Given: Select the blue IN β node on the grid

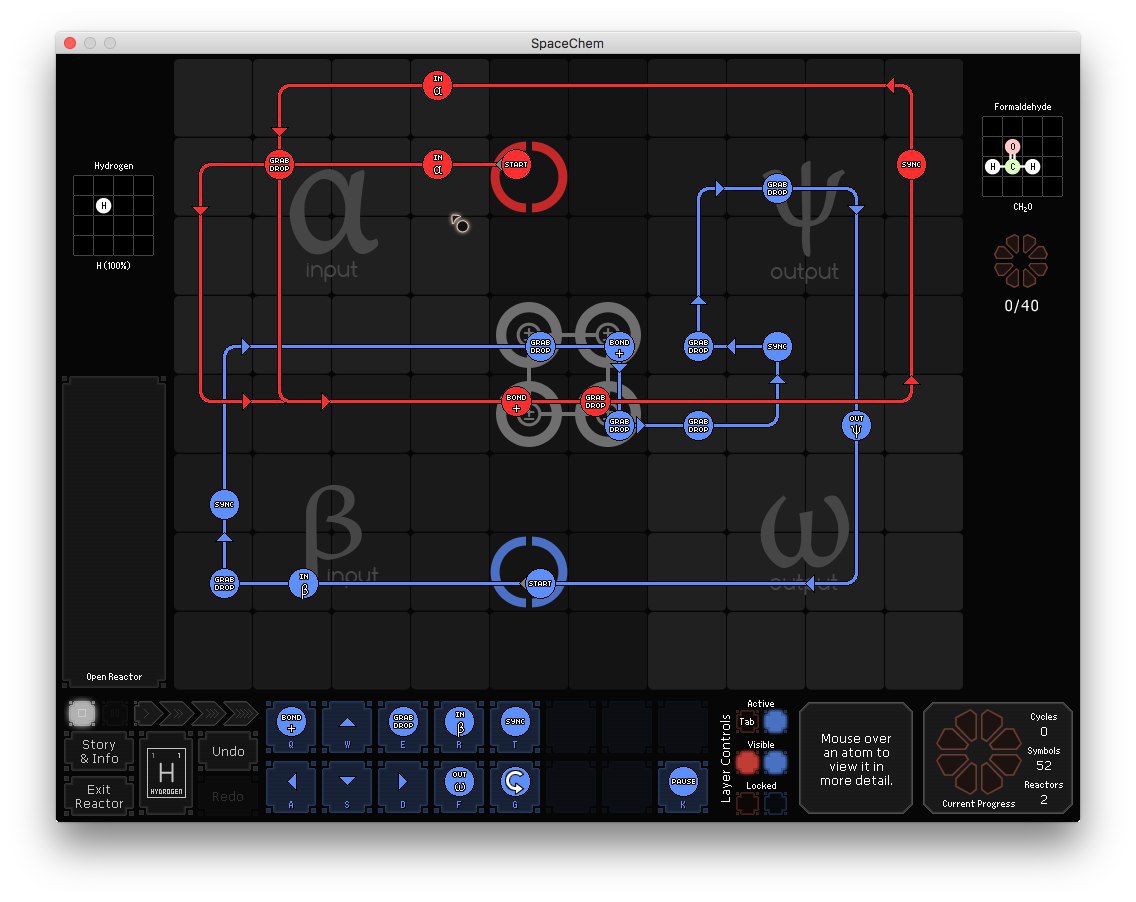Looking at the screenshot, I should coord(304,583).
